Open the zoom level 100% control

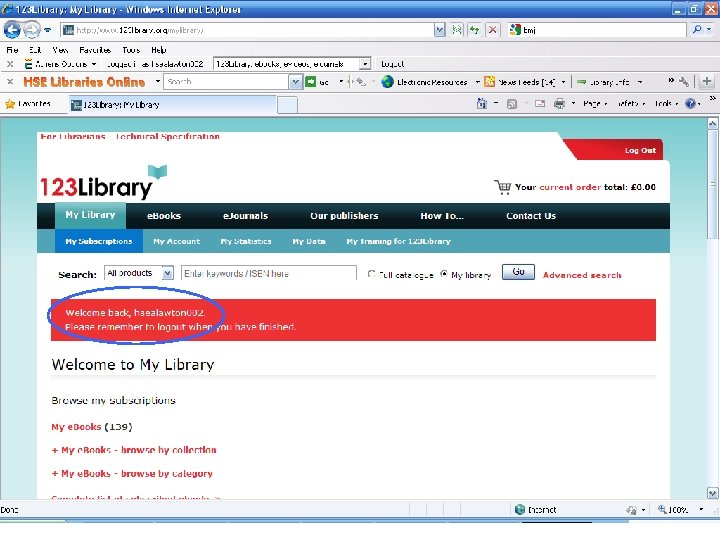click(x=681, y=510)
